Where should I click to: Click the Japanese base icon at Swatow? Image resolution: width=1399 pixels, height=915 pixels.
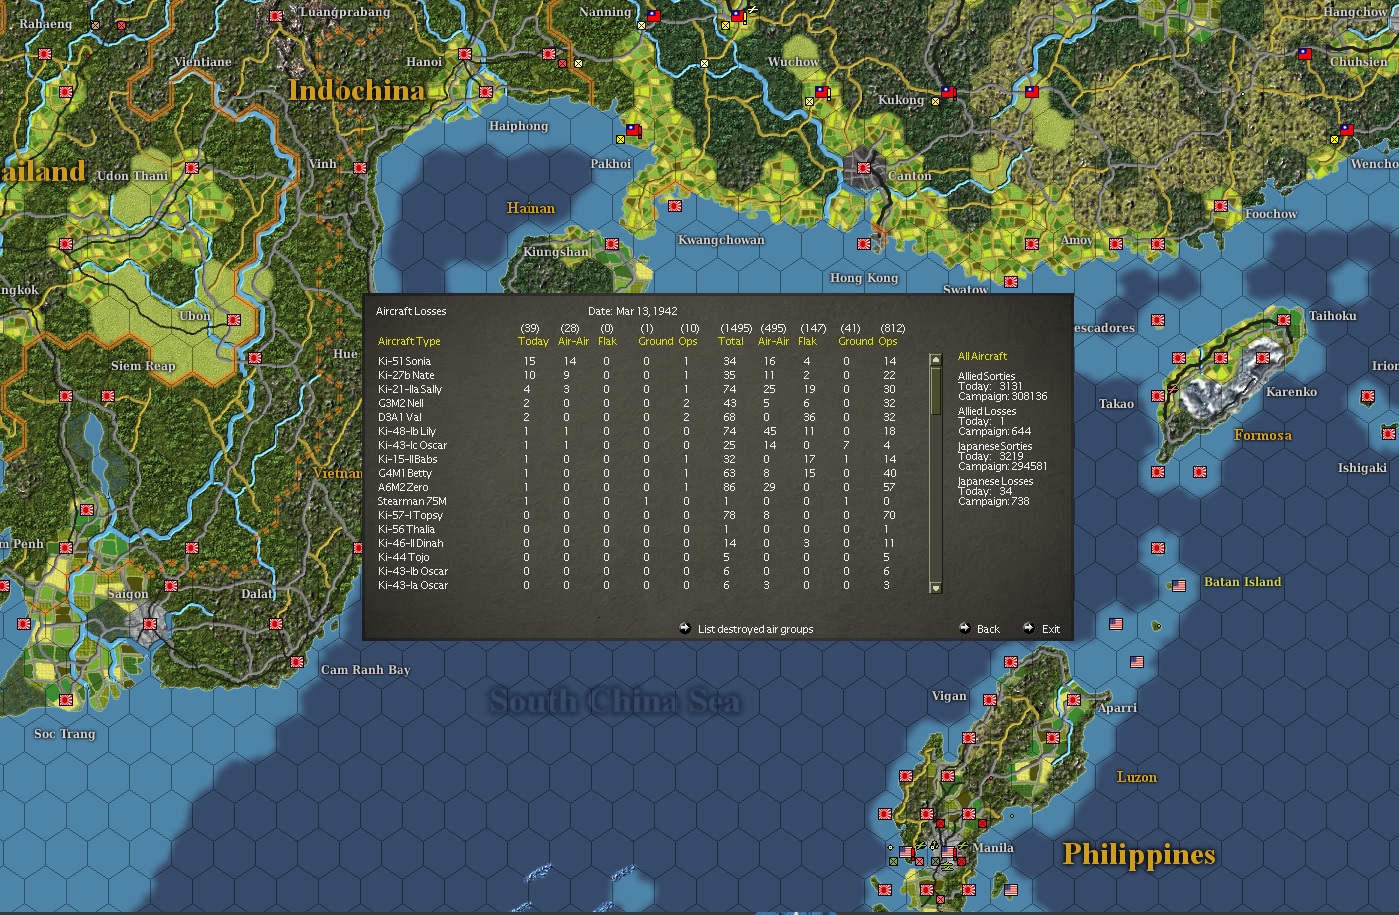pyautogui.click(x=1010, y=282)
